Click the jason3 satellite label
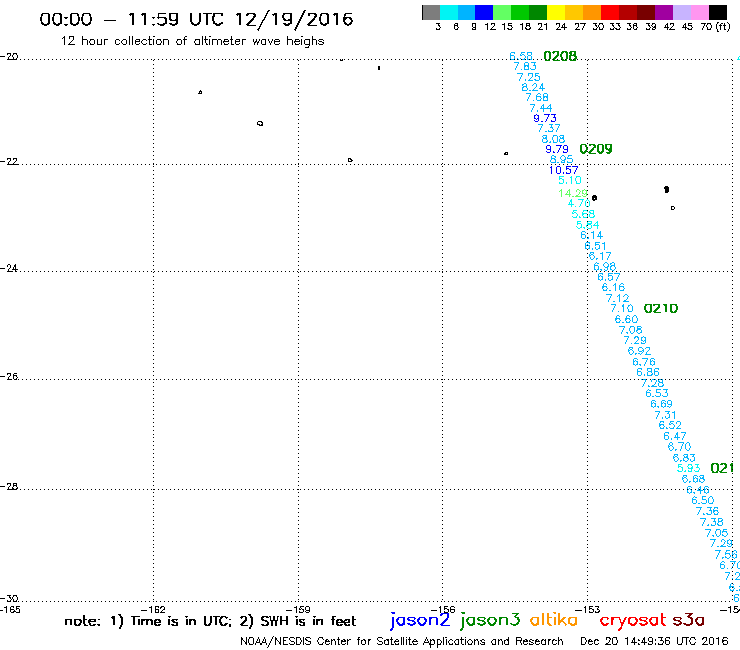 coord(490,620)
